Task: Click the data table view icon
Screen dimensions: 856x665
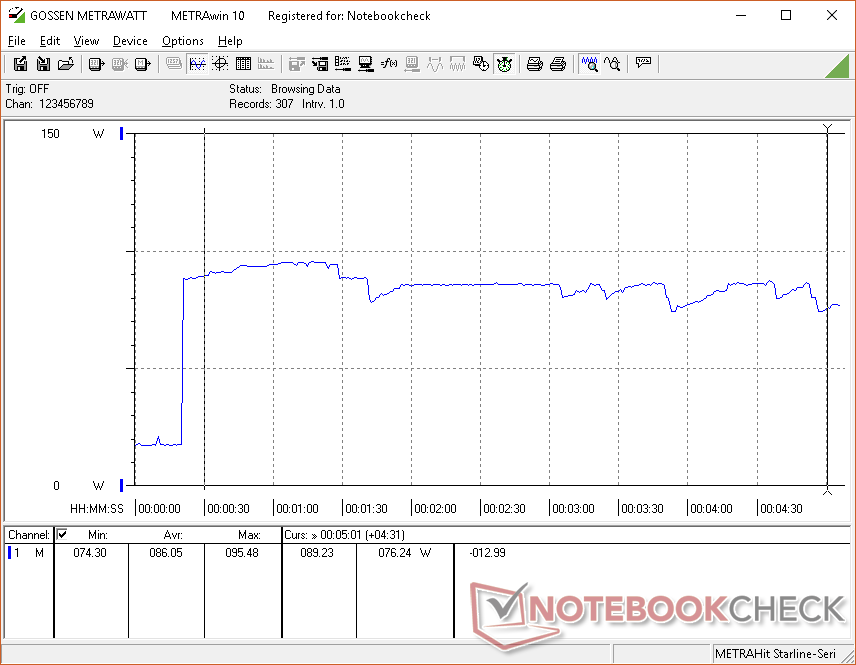Action: click(x=243, y=64)
